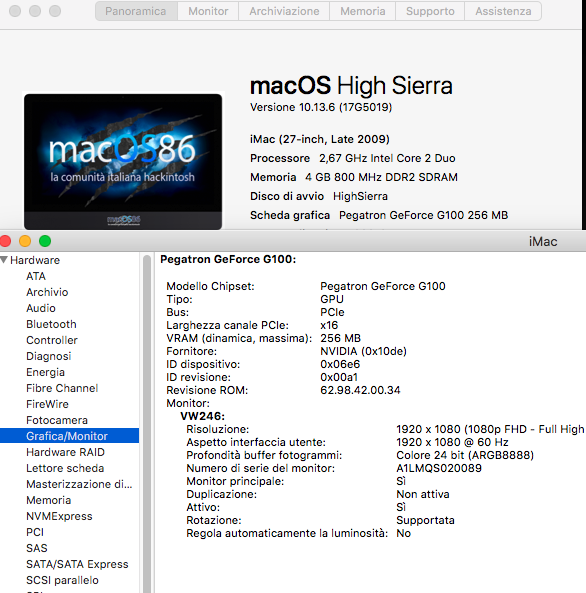Select Archivio in the sidebar

pos(47,292)
